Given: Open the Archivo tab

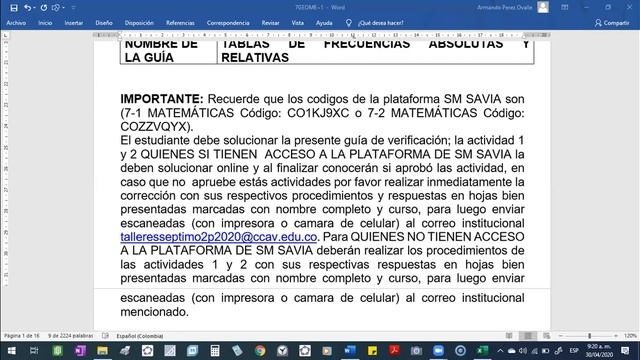Looking at the screenshot, I should click(16, 23).
